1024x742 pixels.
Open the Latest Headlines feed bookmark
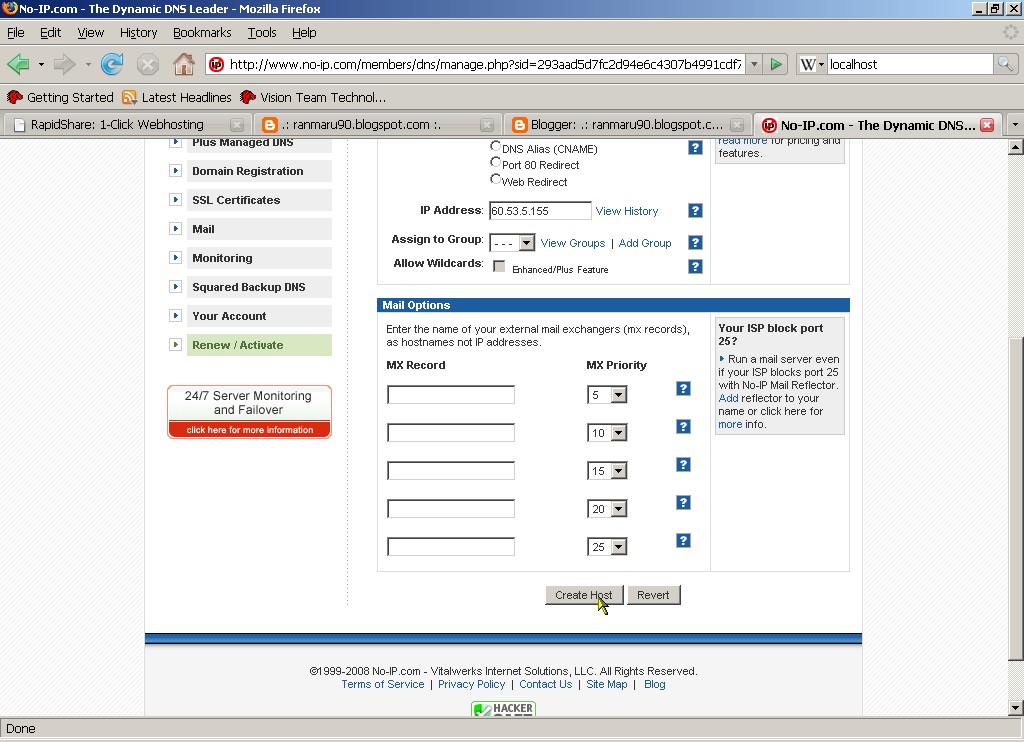(x=177, y=97)
